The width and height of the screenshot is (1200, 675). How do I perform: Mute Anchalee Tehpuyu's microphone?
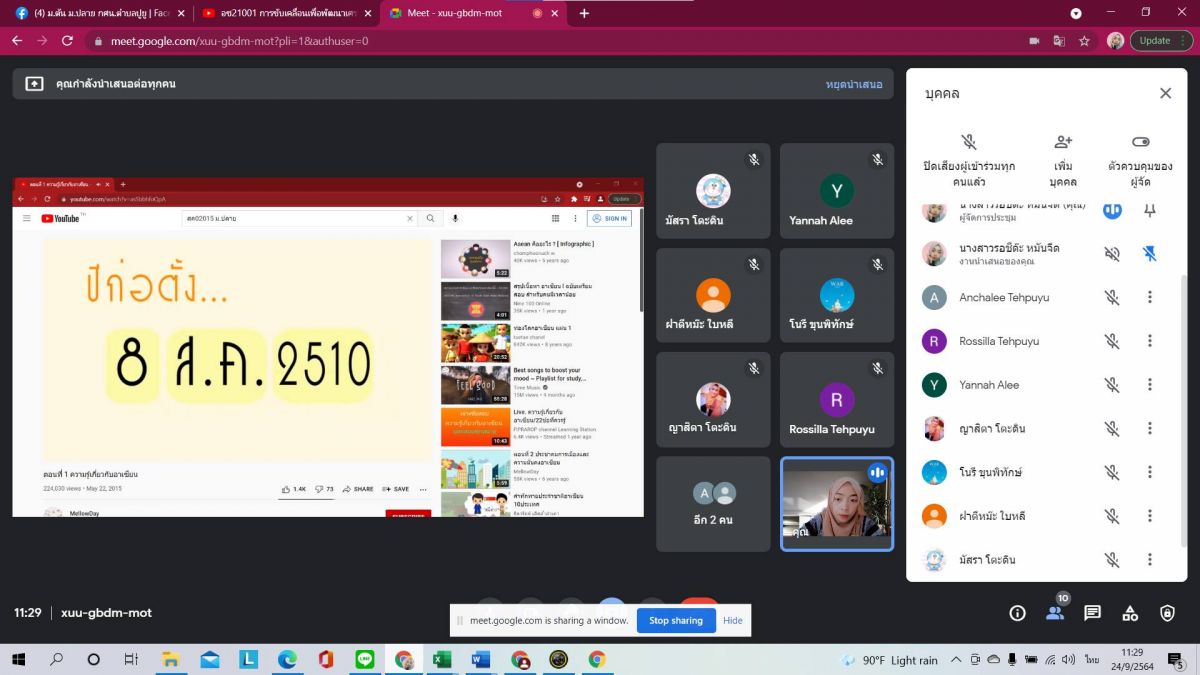pyautogui.click(x=1111, y=297)
